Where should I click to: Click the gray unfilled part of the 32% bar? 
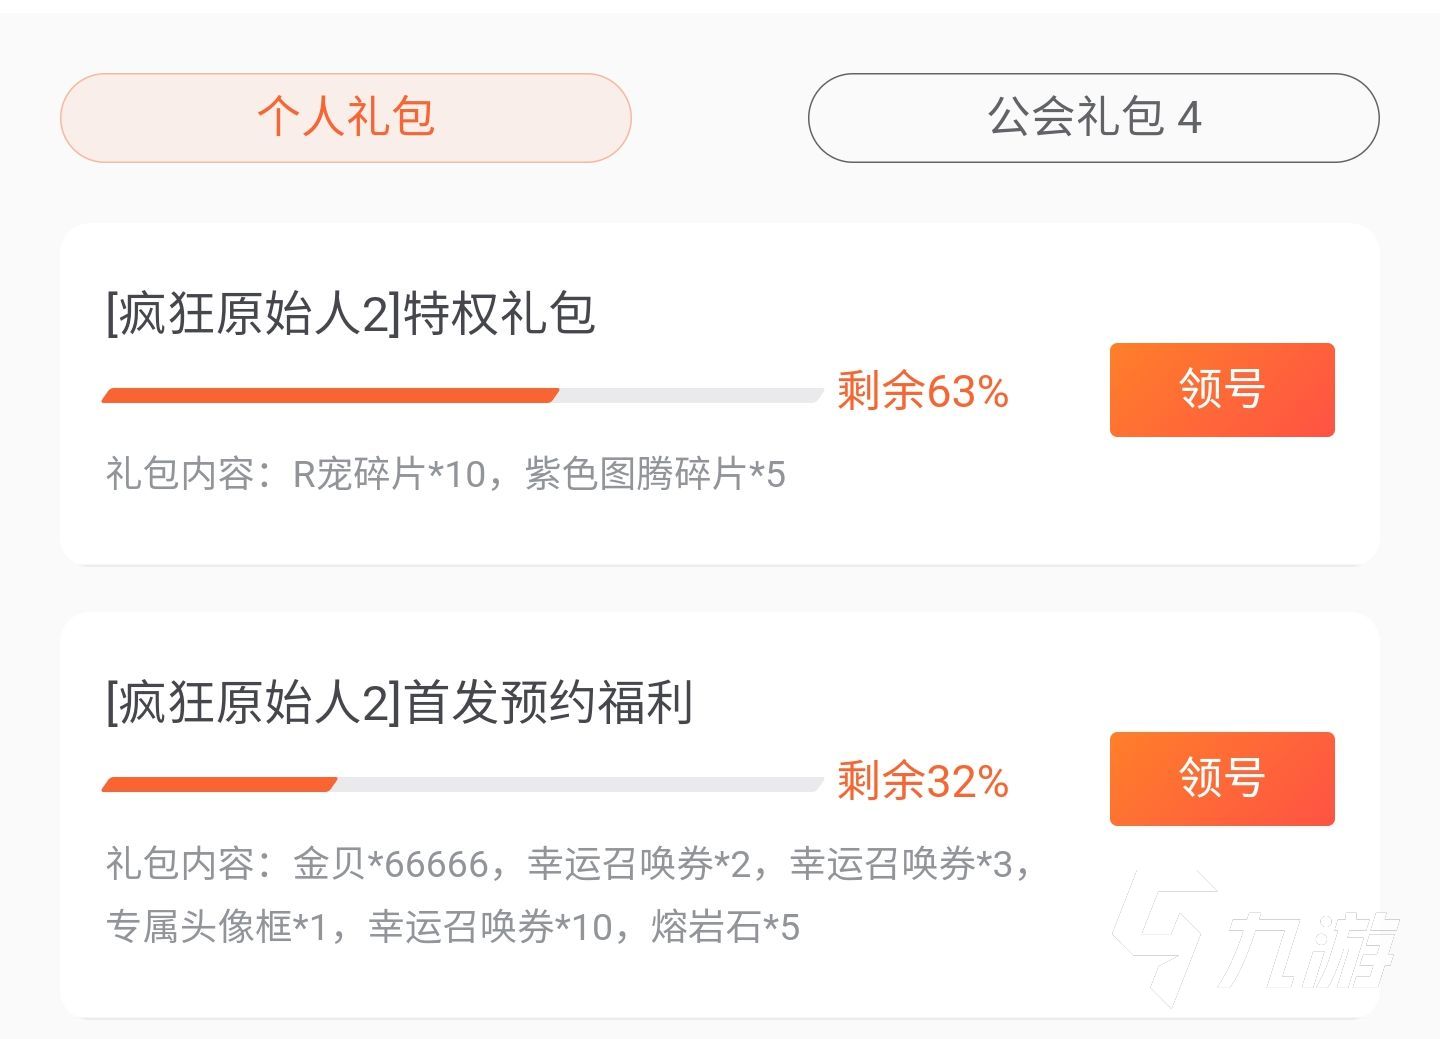(x=580, y=784)
